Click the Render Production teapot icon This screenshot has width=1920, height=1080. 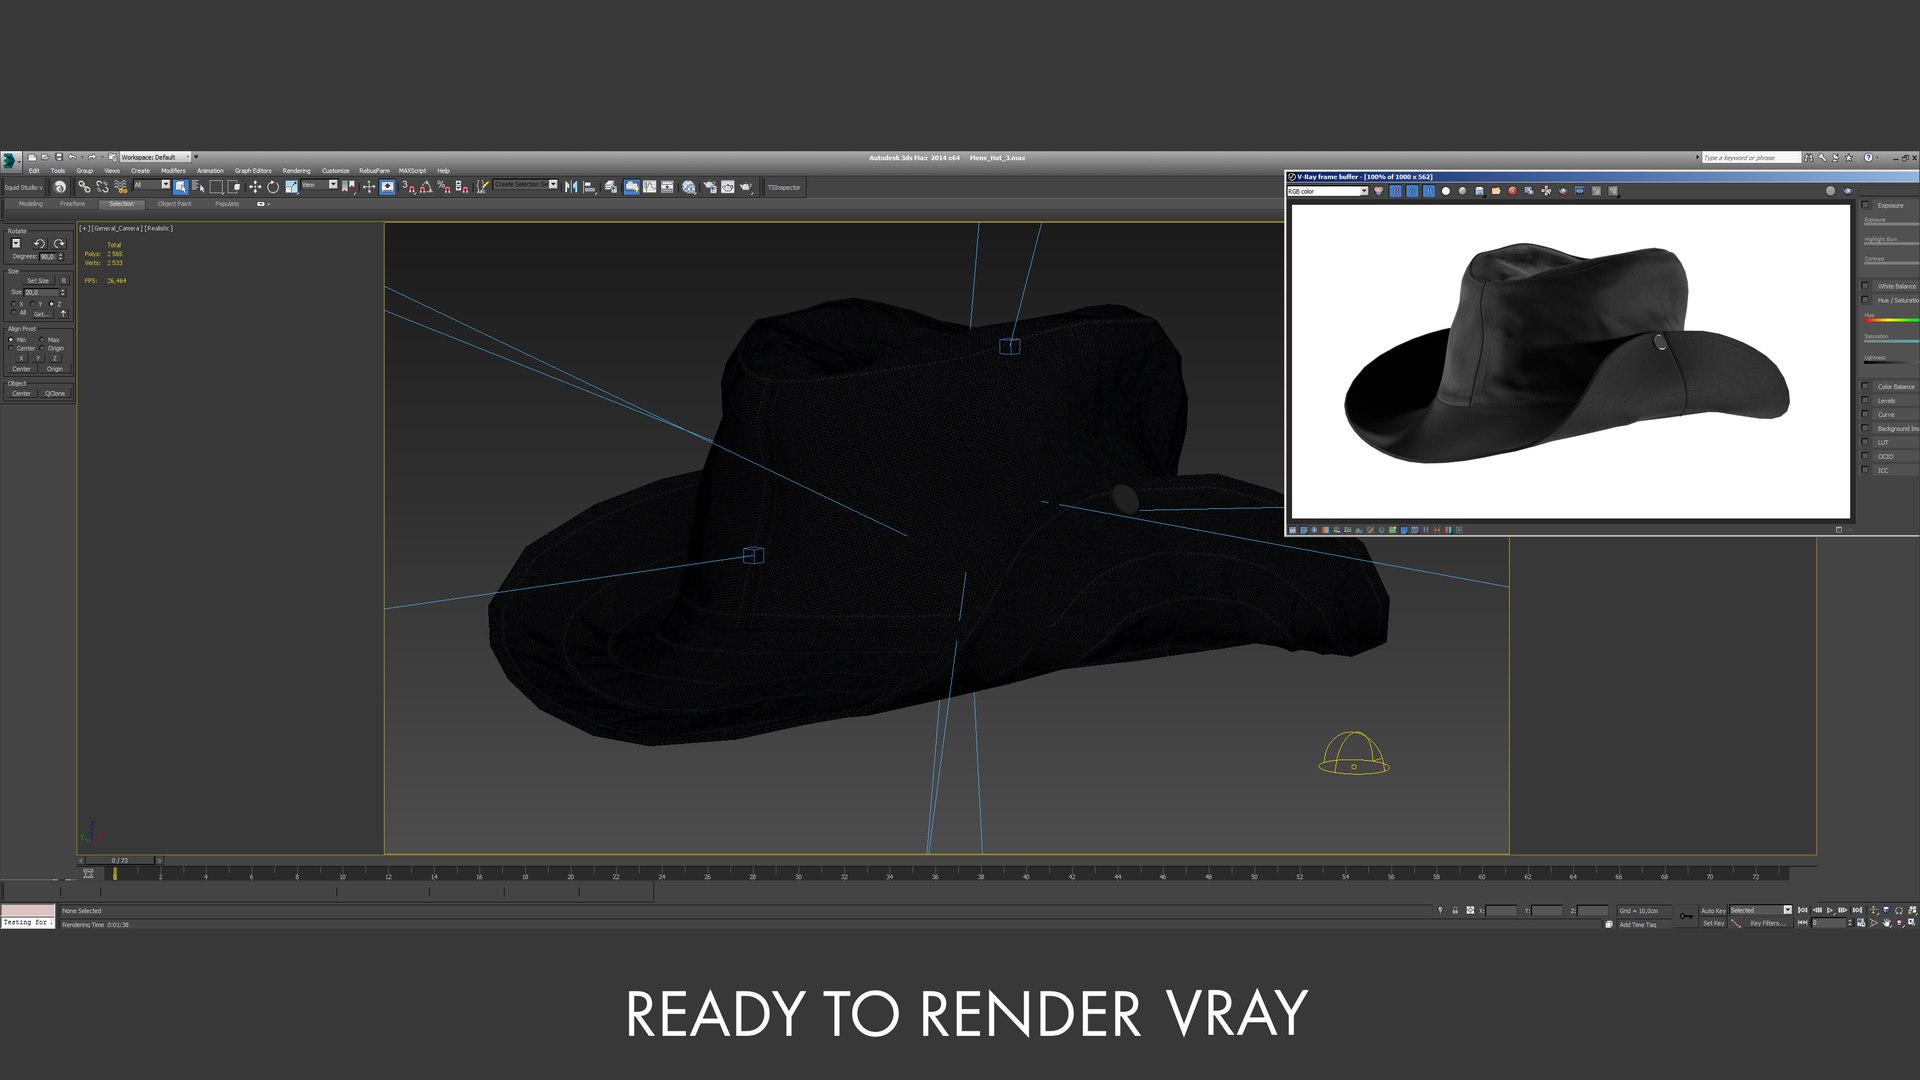coord(745,187)
